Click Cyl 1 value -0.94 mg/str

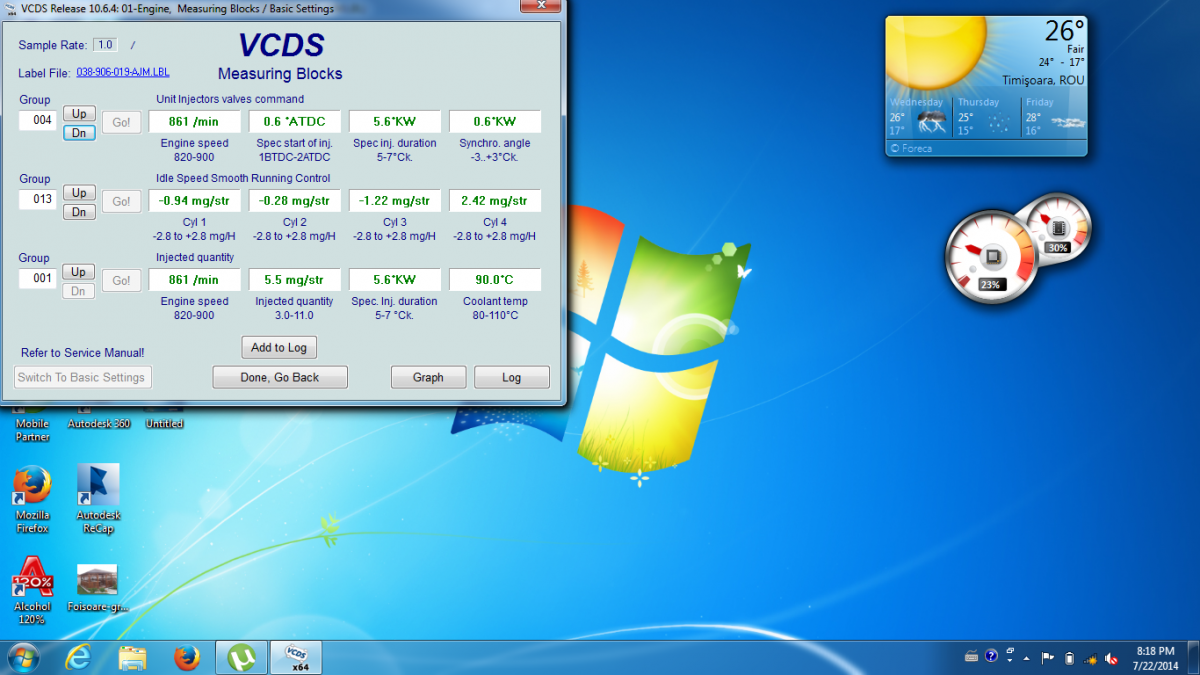[195, 201]
